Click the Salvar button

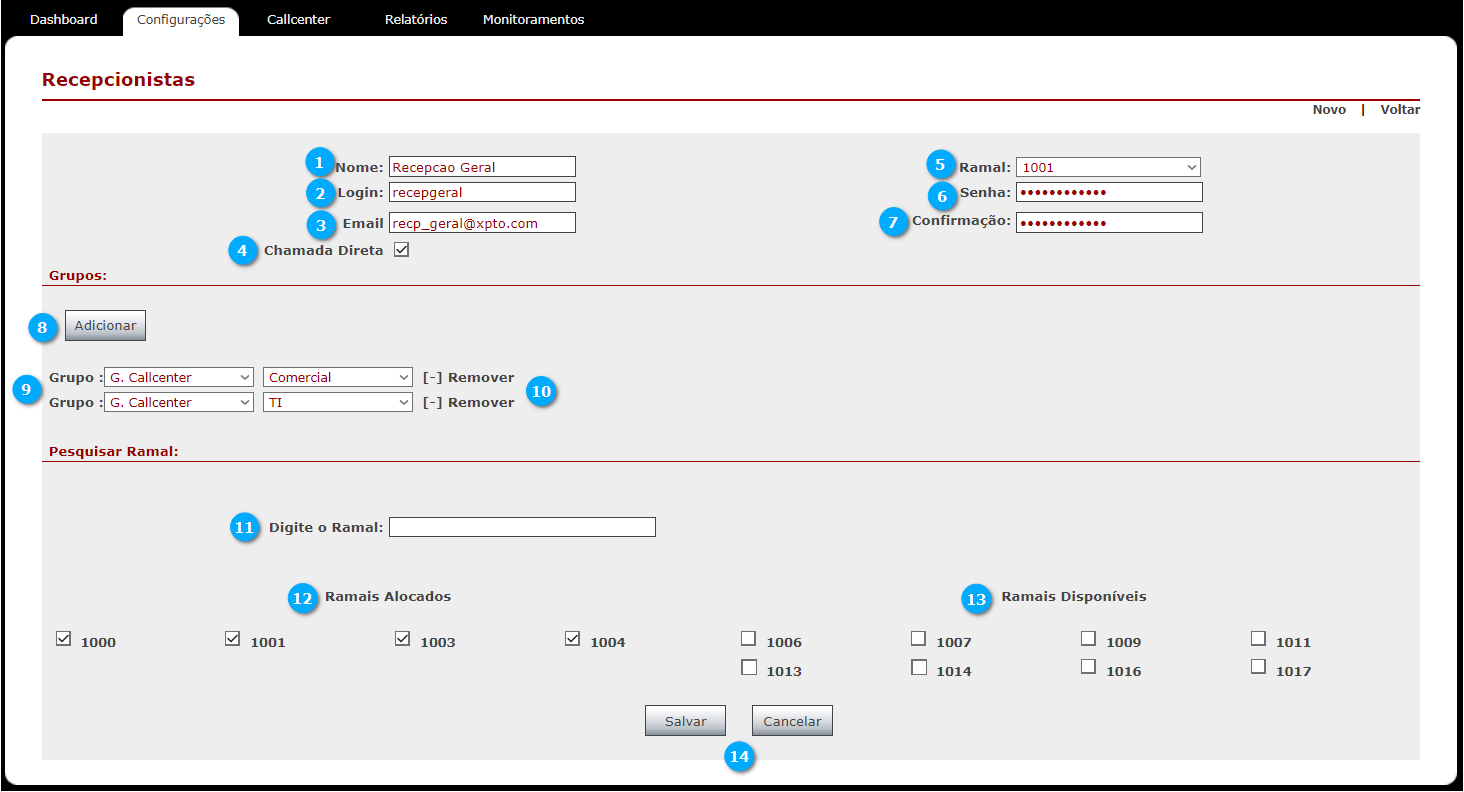tap(685, 721)
